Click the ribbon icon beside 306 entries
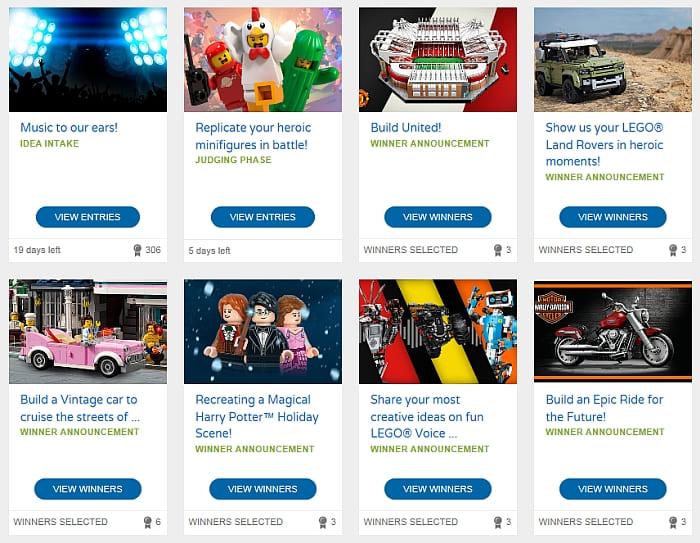The width and height of the screenshot is (700, 543). pos(138,250)
